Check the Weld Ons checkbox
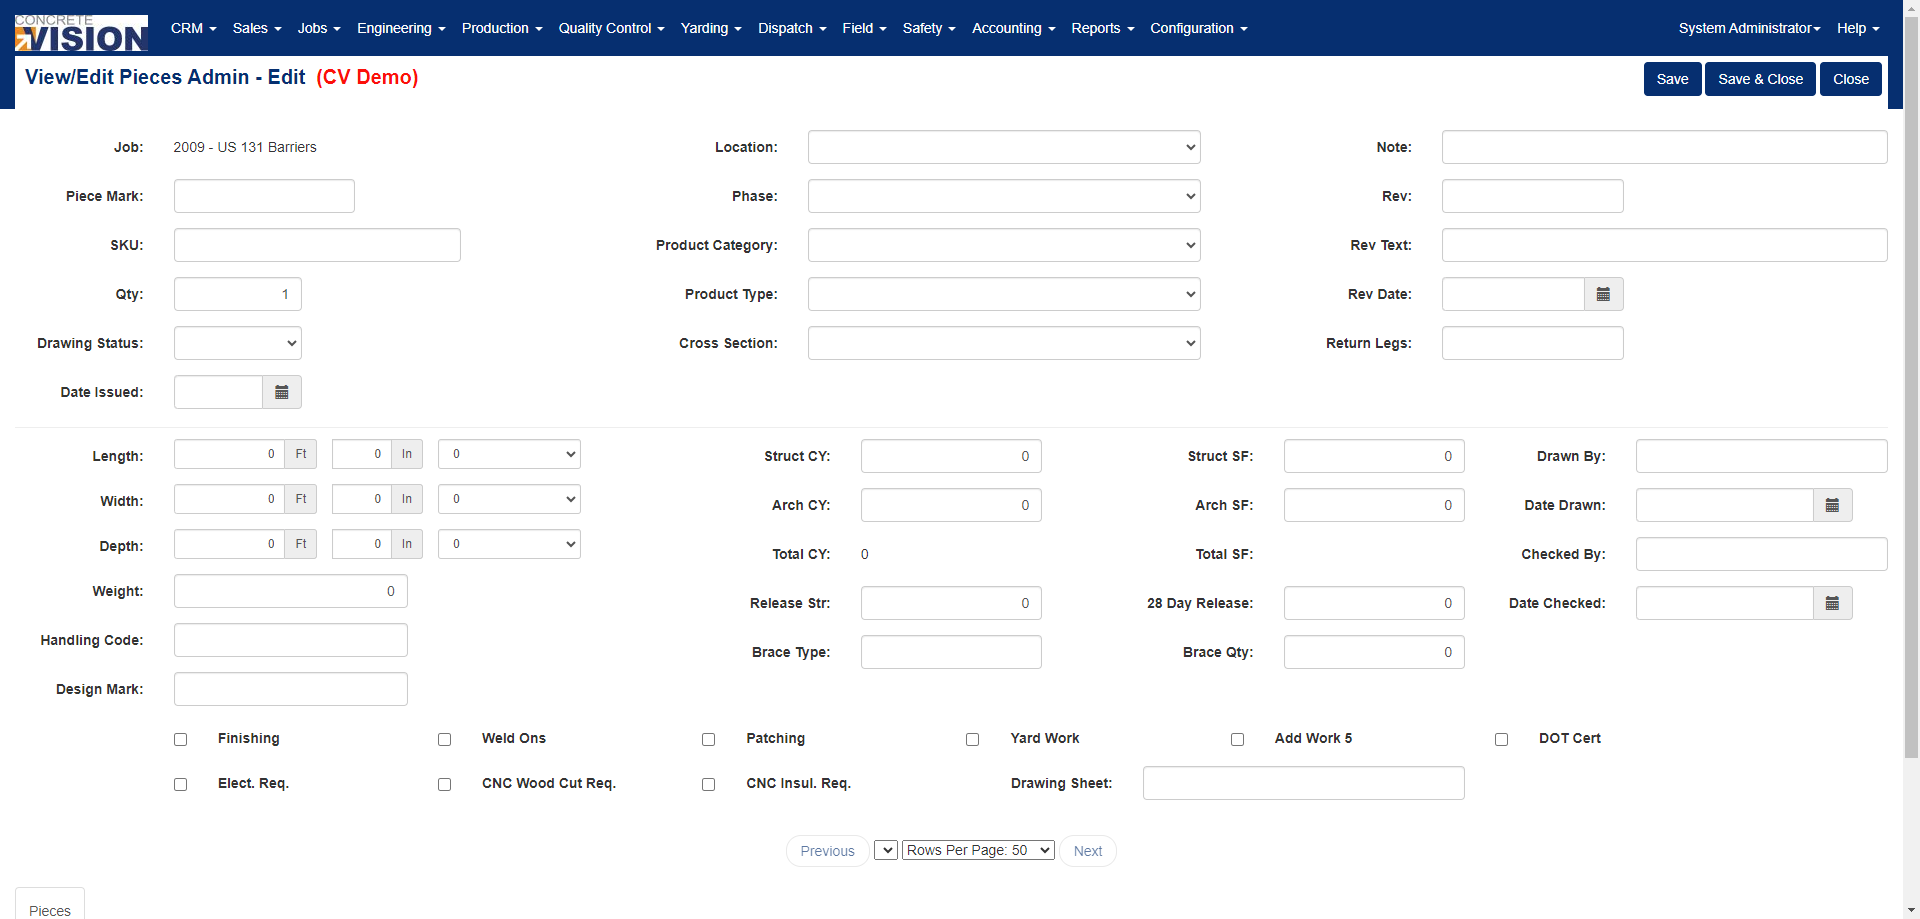The image size is (1920, 919). [445, 740]
